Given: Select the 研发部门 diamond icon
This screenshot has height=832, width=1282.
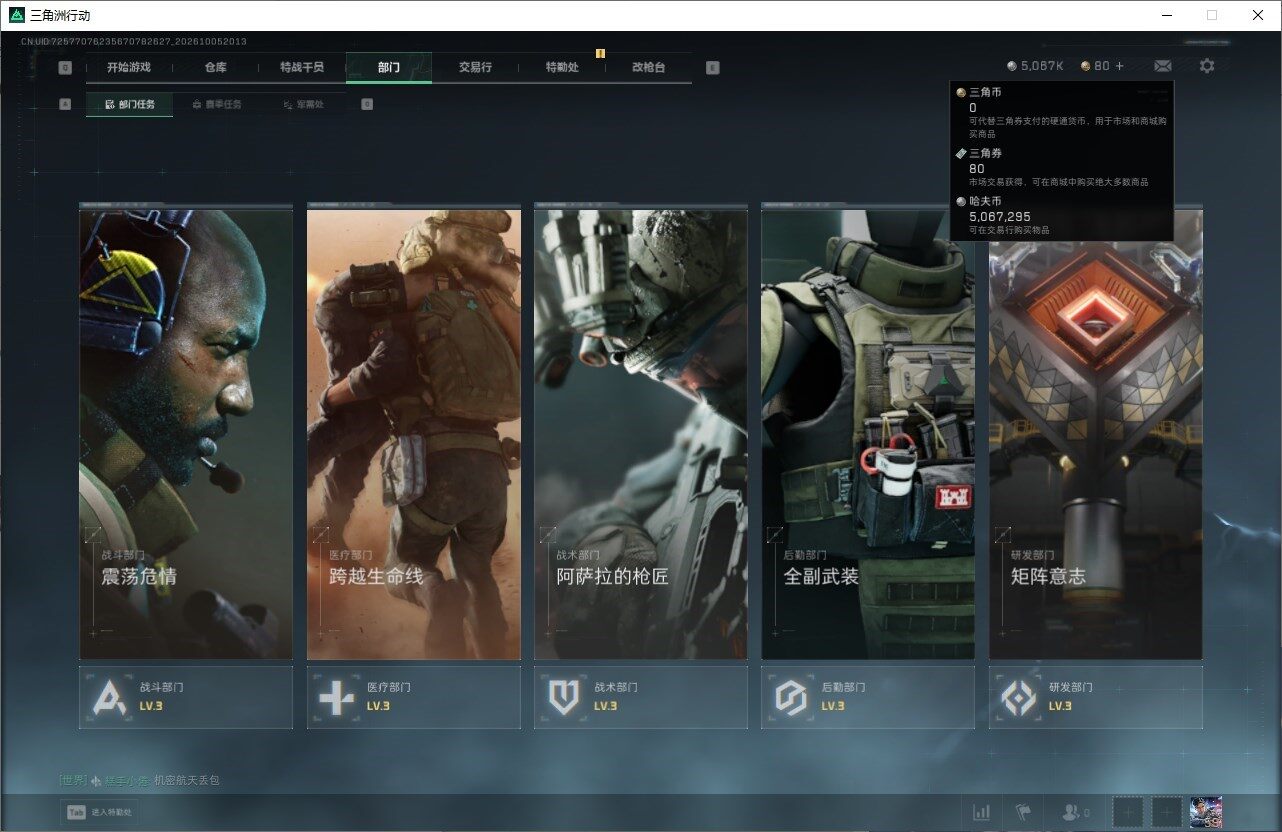Looking at the screenshot, I should (x=1019, y=697).
